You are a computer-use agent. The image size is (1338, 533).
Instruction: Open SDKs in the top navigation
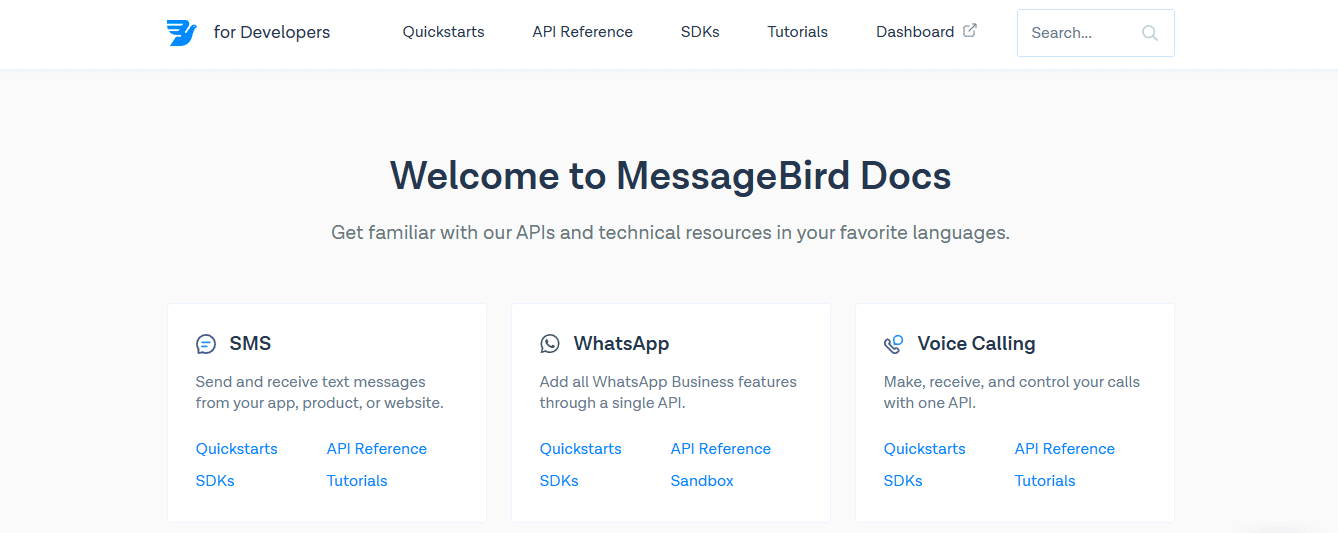tap(700, 32)
